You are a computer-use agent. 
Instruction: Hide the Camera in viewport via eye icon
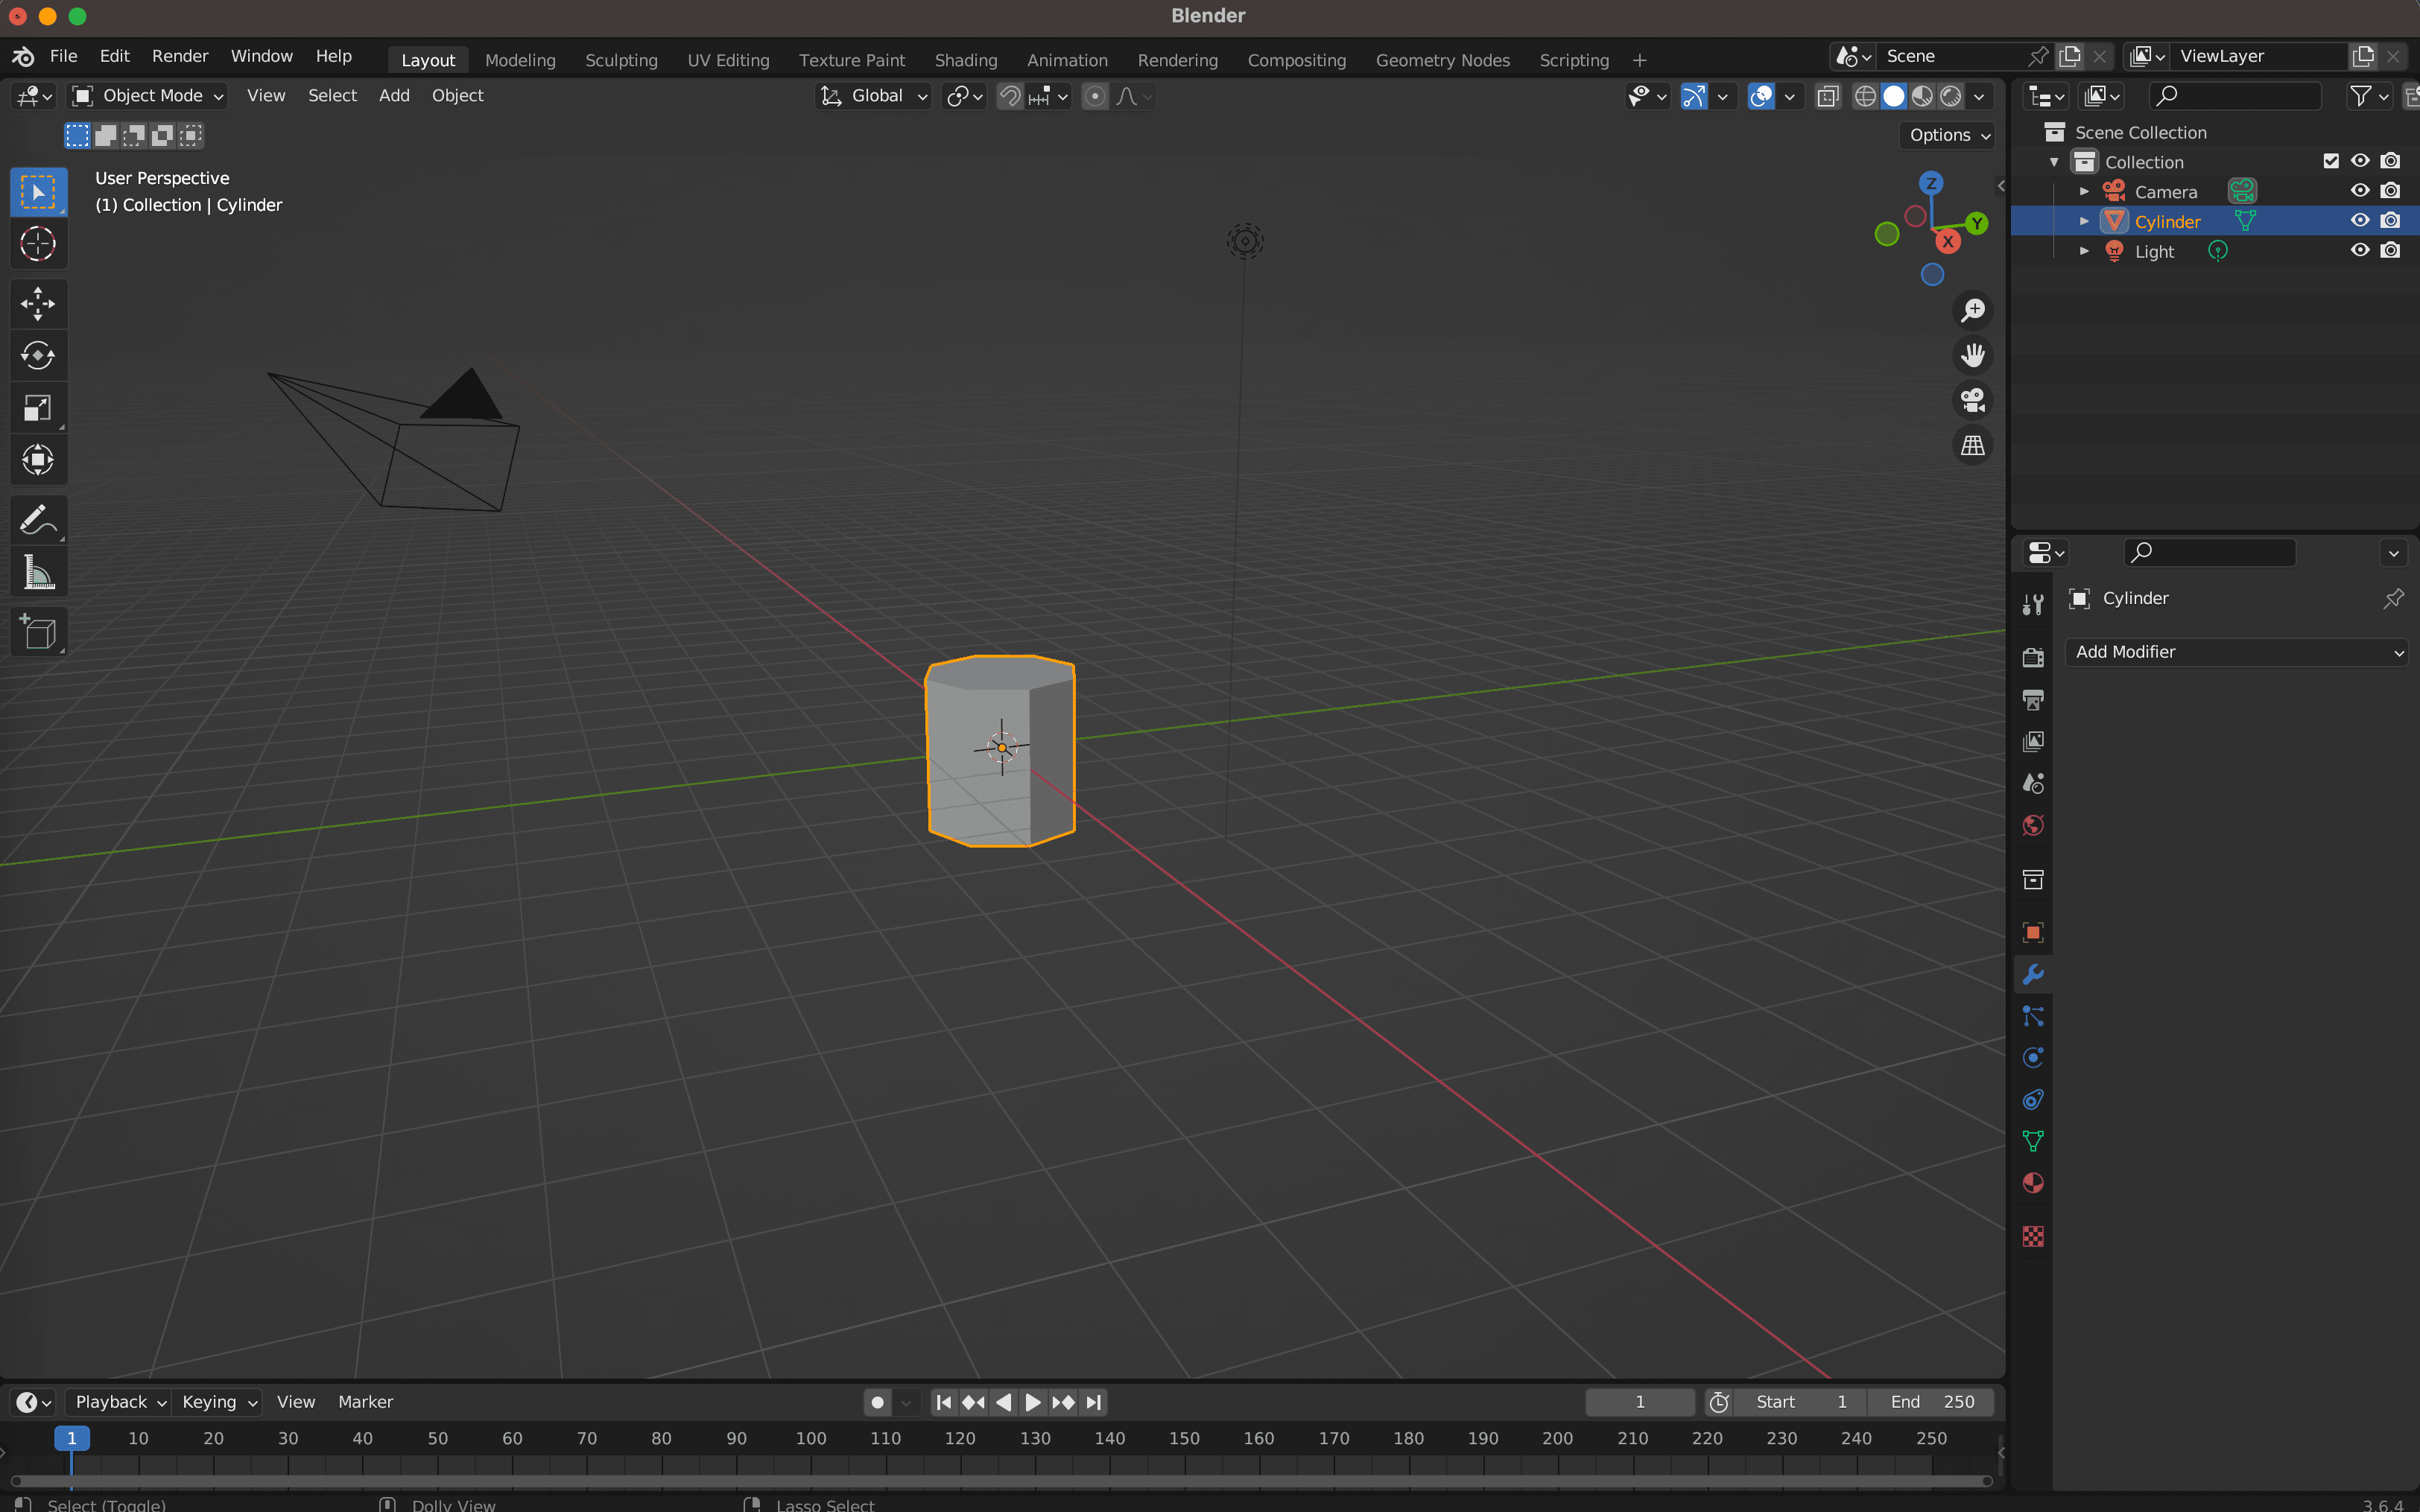[x=2360, y=191]
